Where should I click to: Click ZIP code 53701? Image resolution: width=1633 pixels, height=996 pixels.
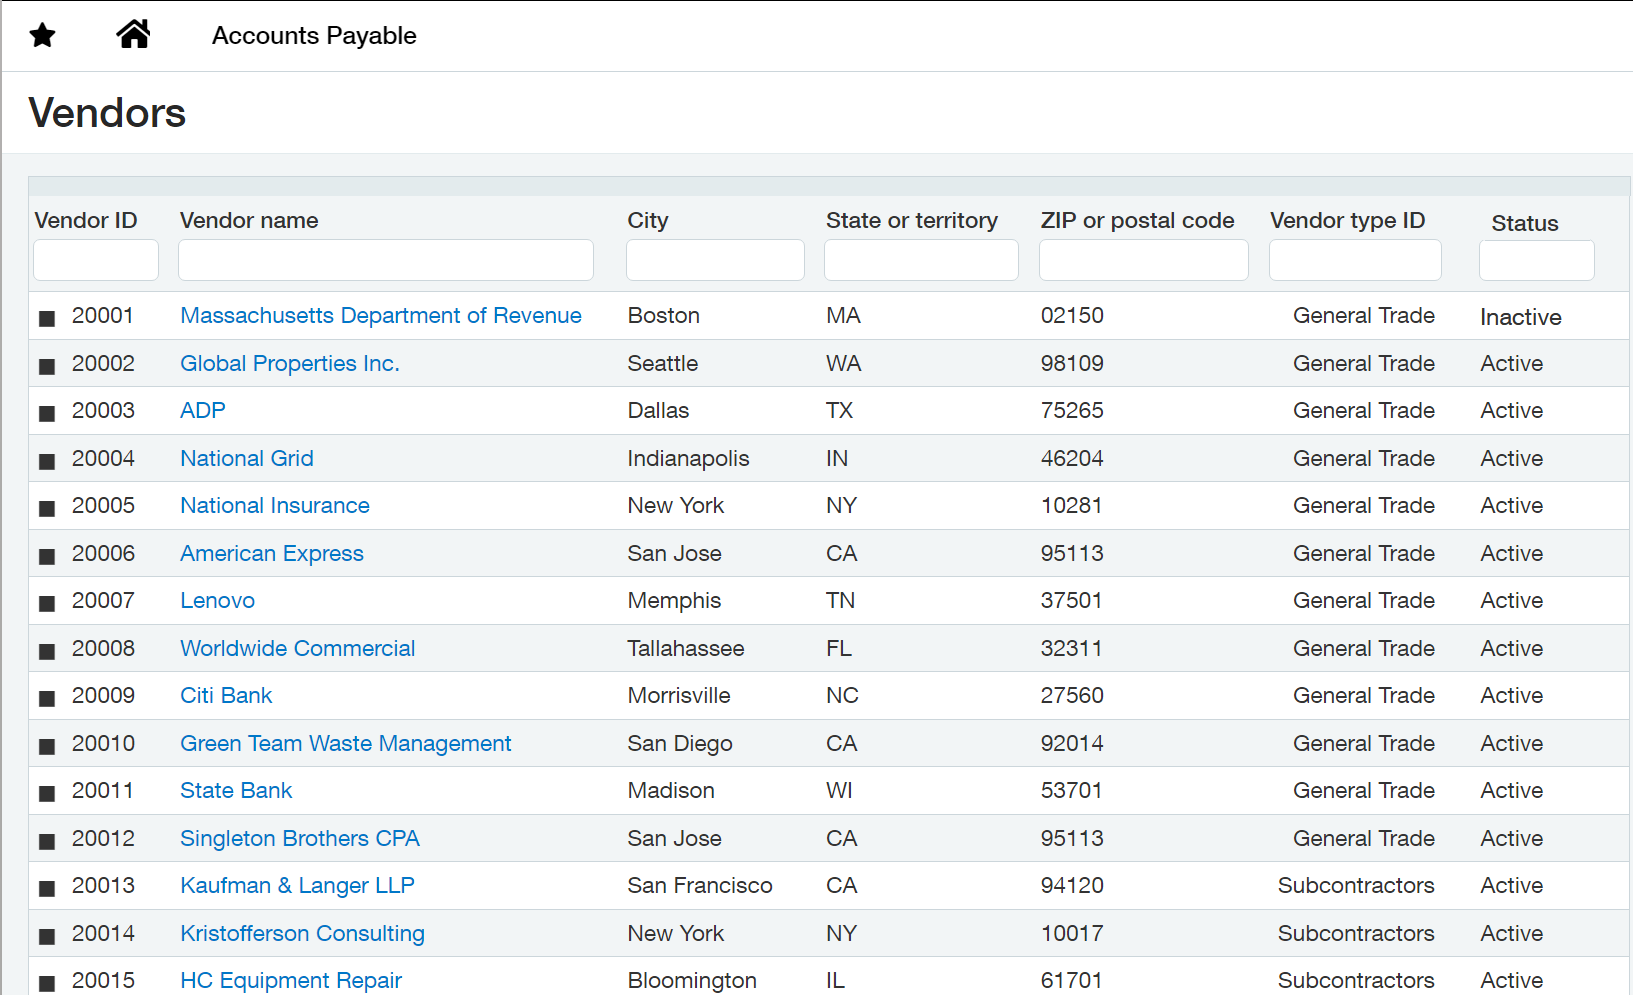[x=1071, y=790]
